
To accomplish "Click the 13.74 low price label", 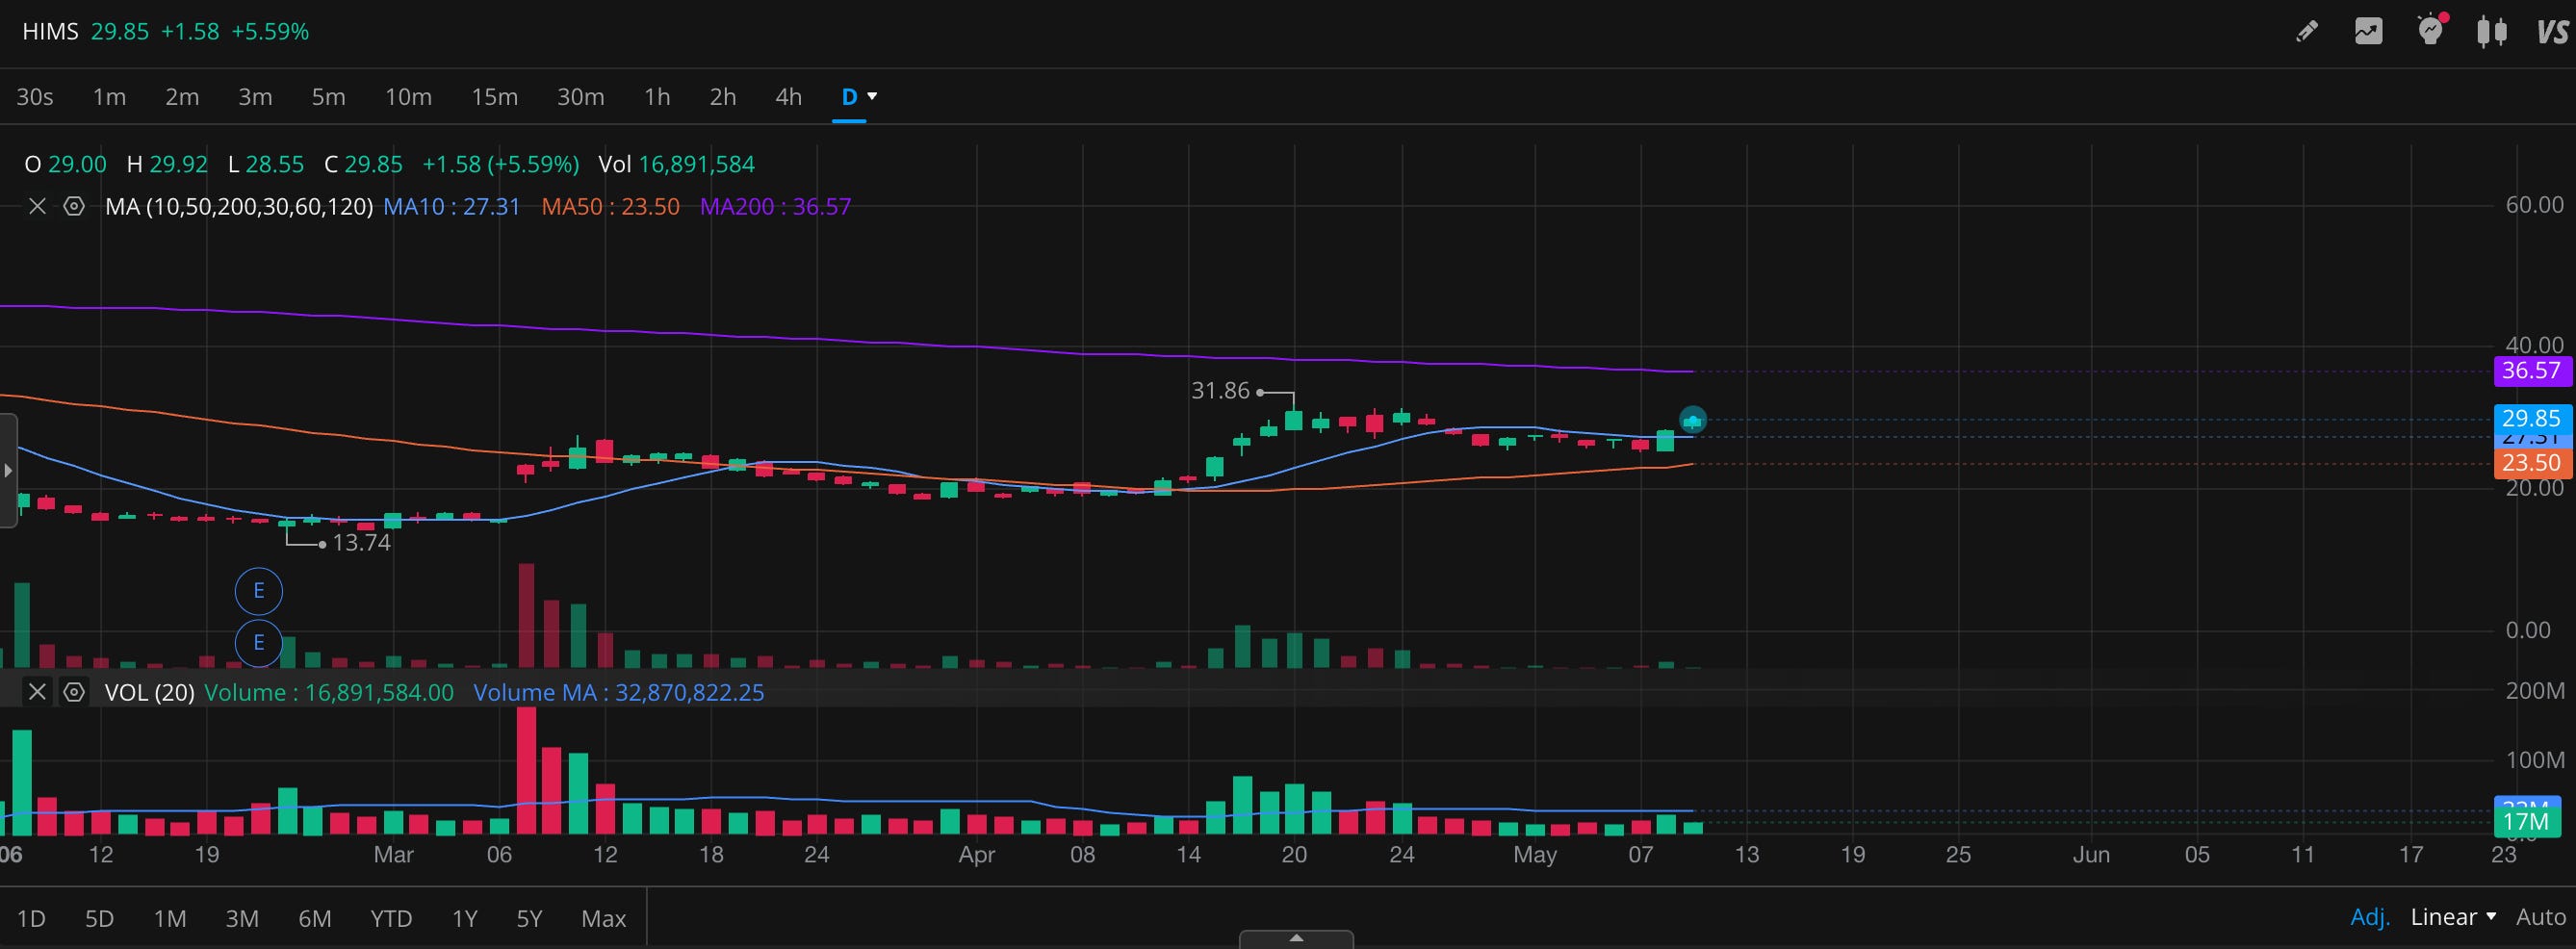I will (361, 543).
